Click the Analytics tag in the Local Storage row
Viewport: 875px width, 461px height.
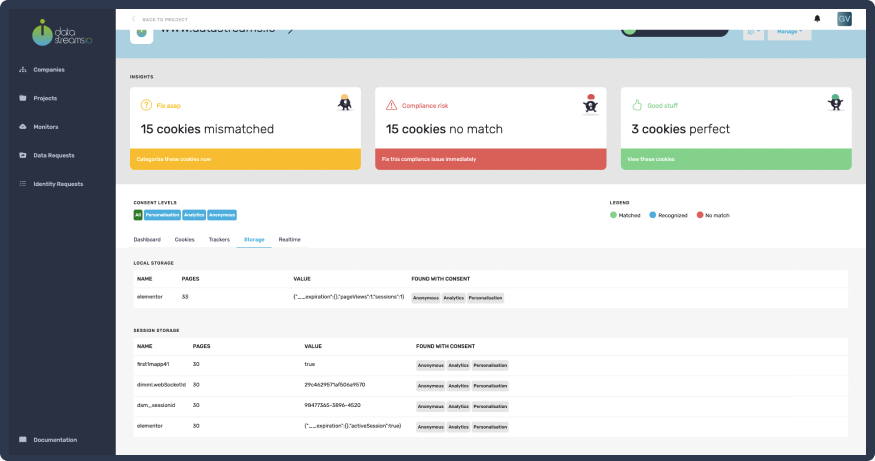click(454, 298)
